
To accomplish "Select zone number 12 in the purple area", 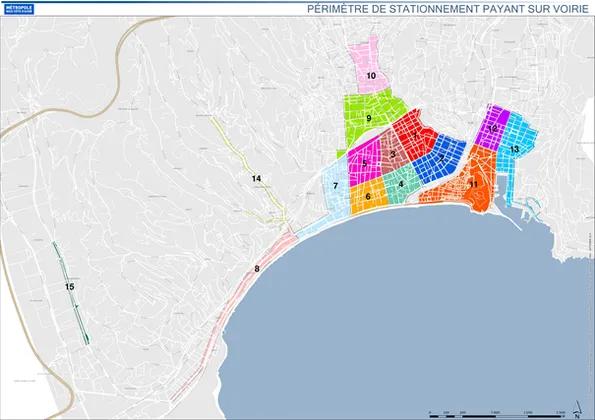I will [493, 129].
